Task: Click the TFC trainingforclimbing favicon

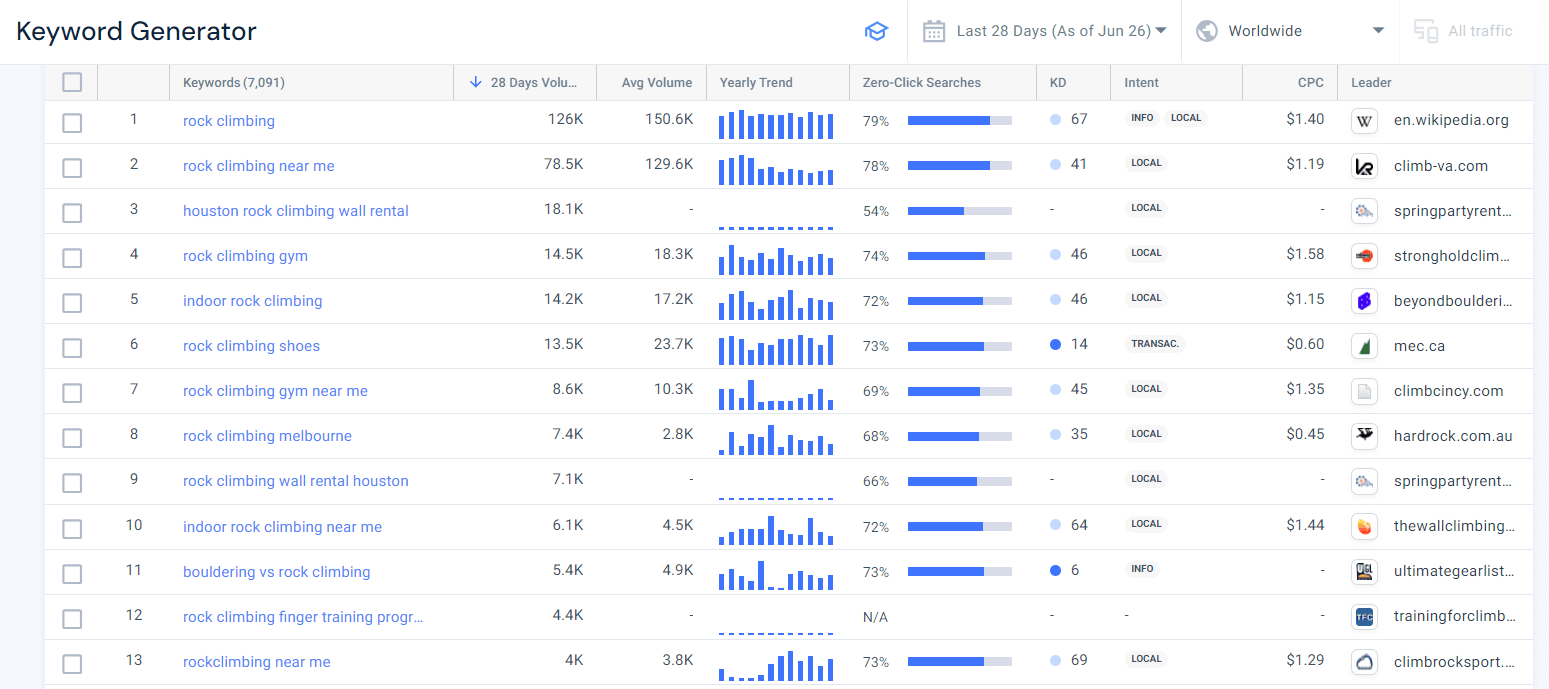Action: (x=1364, y=616)
